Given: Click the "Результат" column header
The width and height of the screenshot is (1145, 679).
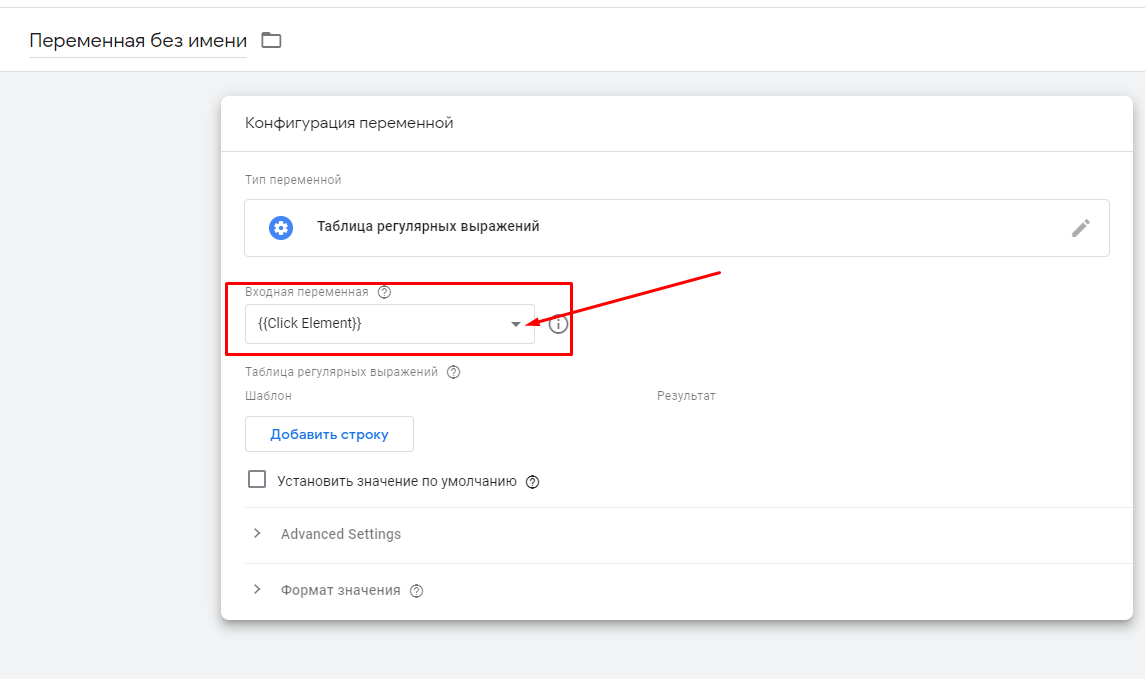Looking at the screenshot, I should click(686, 396).
